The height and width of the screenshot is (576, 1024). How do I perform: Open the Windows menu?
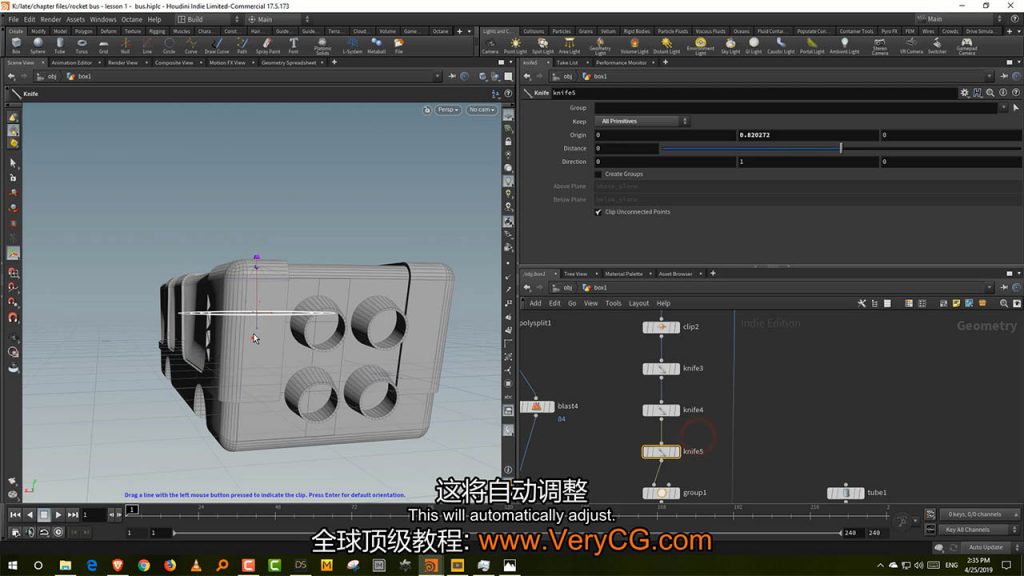click(103, 20)
